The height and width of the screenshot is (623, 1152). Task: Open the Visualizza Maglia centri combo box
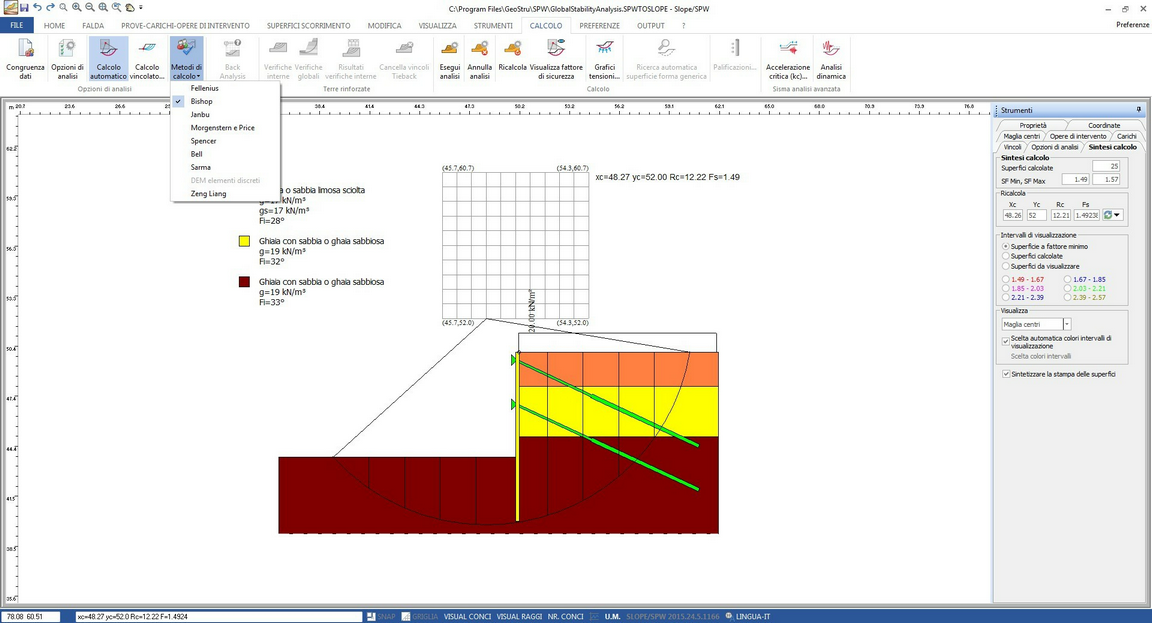(x=1036, y=324)
